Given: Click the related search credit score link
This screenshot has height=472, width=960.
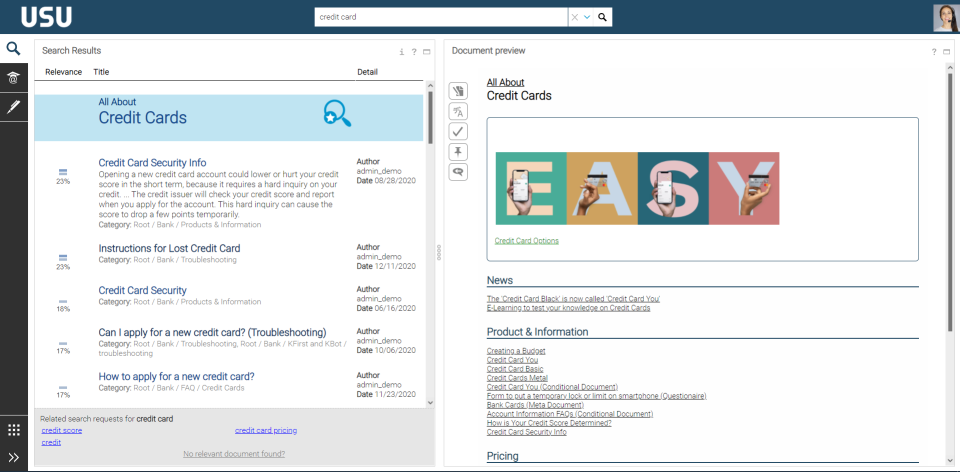Looking at the screenshot, I should (62, 430).
